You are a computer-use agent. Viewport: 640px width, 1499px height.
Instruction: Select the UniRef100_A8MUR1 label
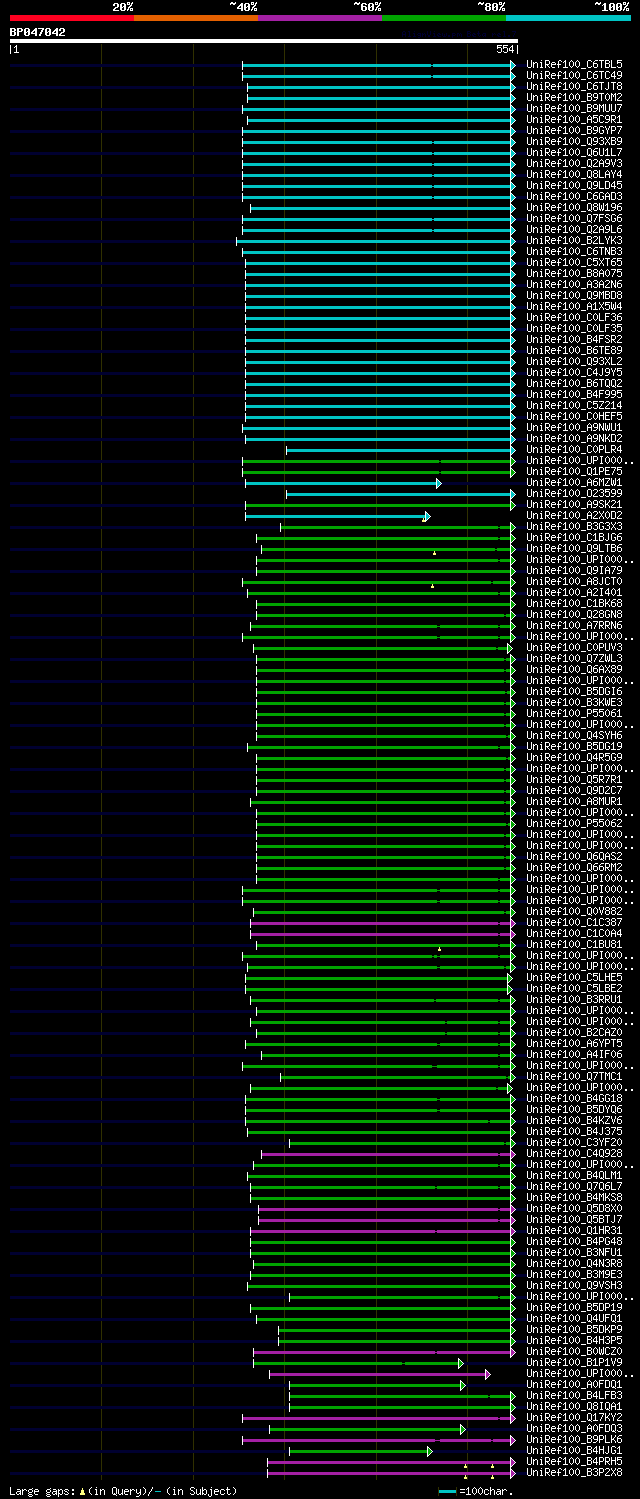click(574, 801)
